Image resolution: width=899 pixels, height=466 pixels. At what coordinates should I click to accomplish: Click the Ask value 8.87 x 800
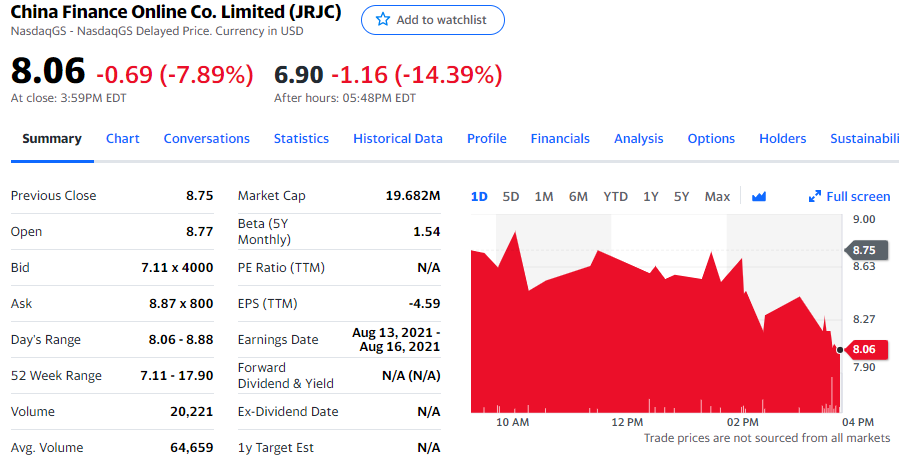pyautogui.click(x=181, y=304)
